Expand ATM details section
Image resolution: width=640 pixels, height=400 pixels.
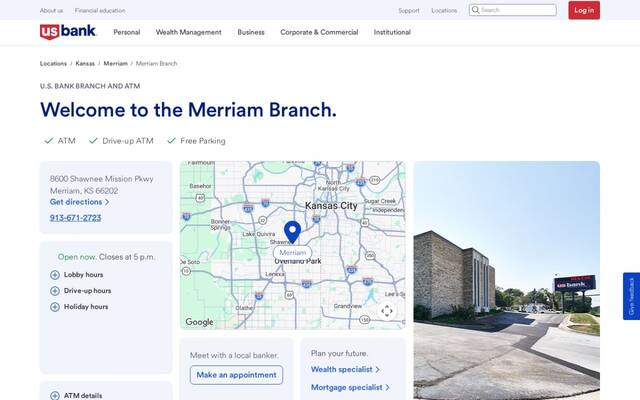tap(76, 395)
